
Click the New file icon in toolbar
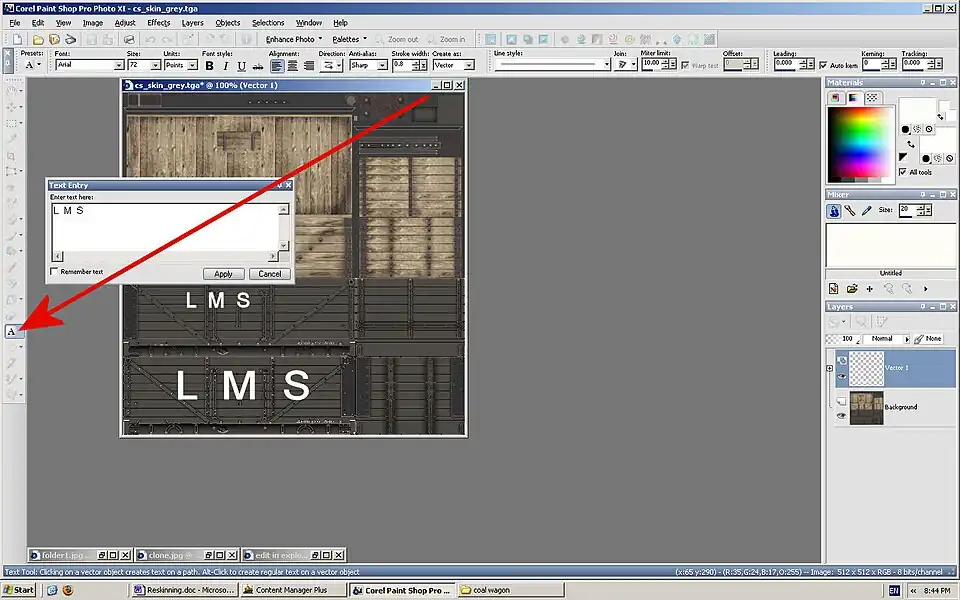18,39
